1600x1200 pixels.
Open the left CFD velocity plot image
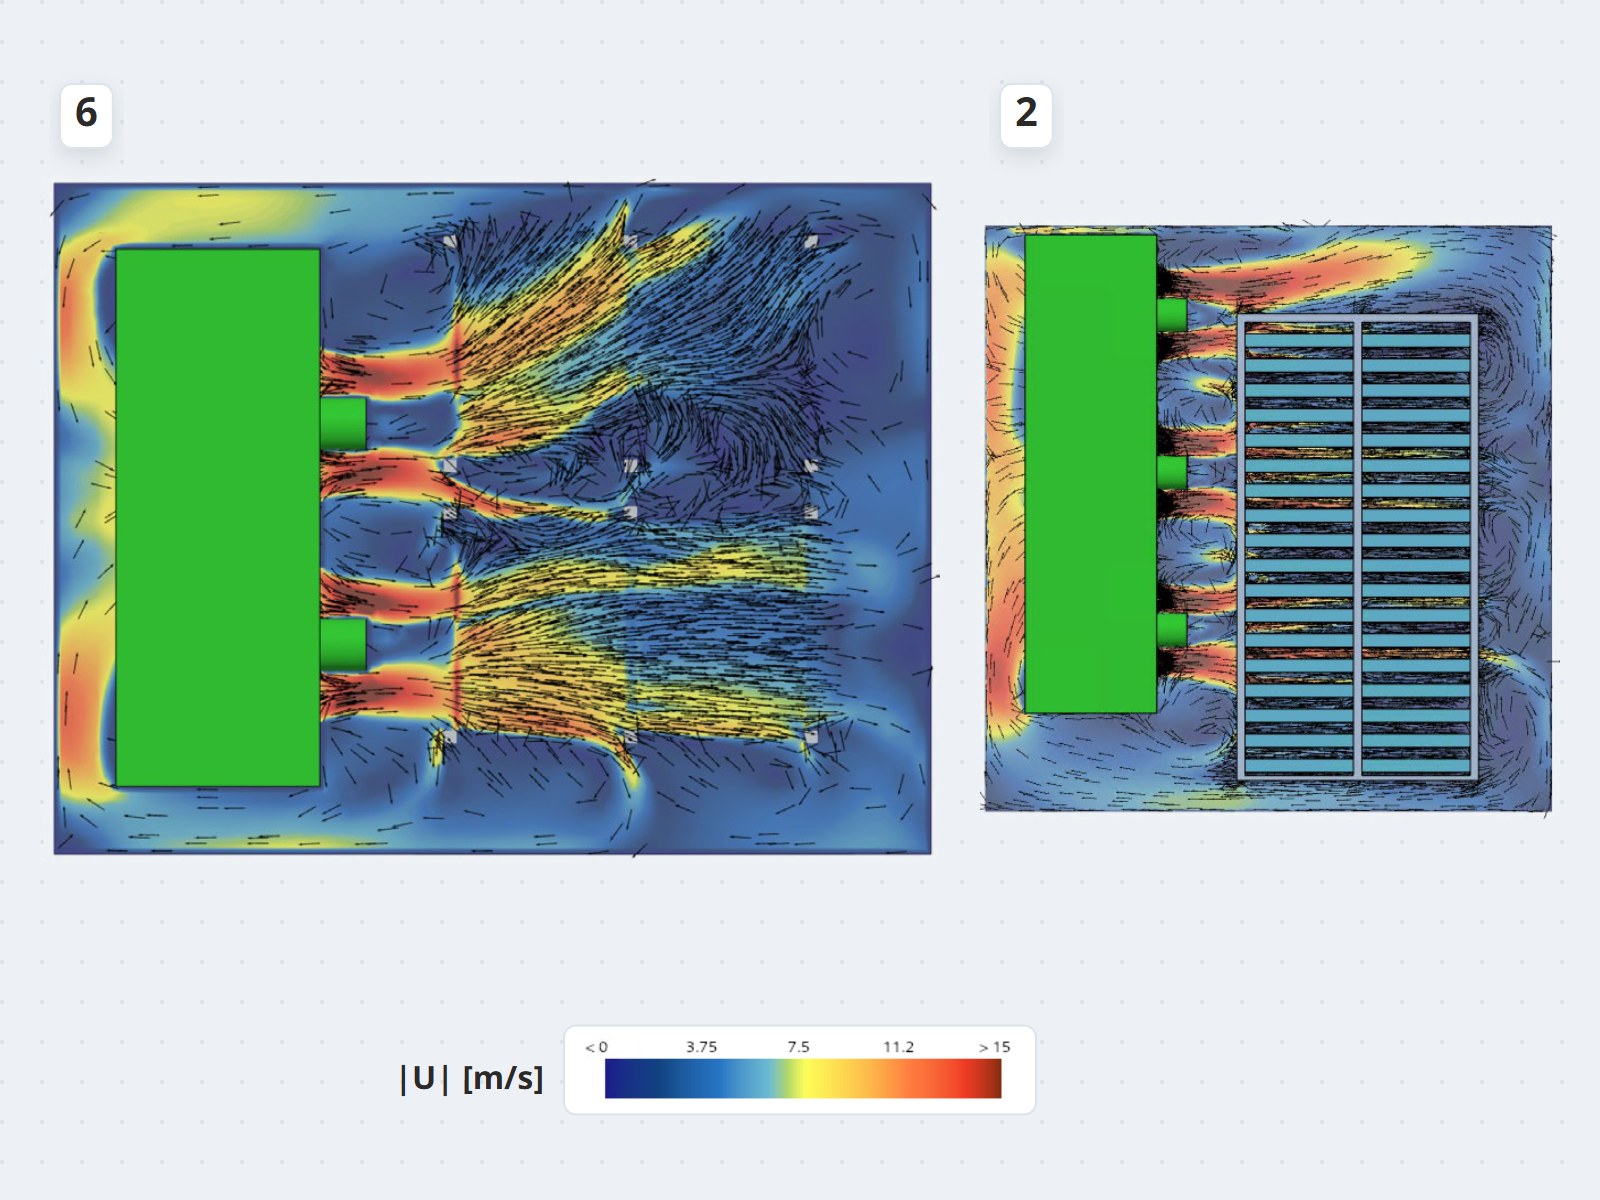pos(492,518)
